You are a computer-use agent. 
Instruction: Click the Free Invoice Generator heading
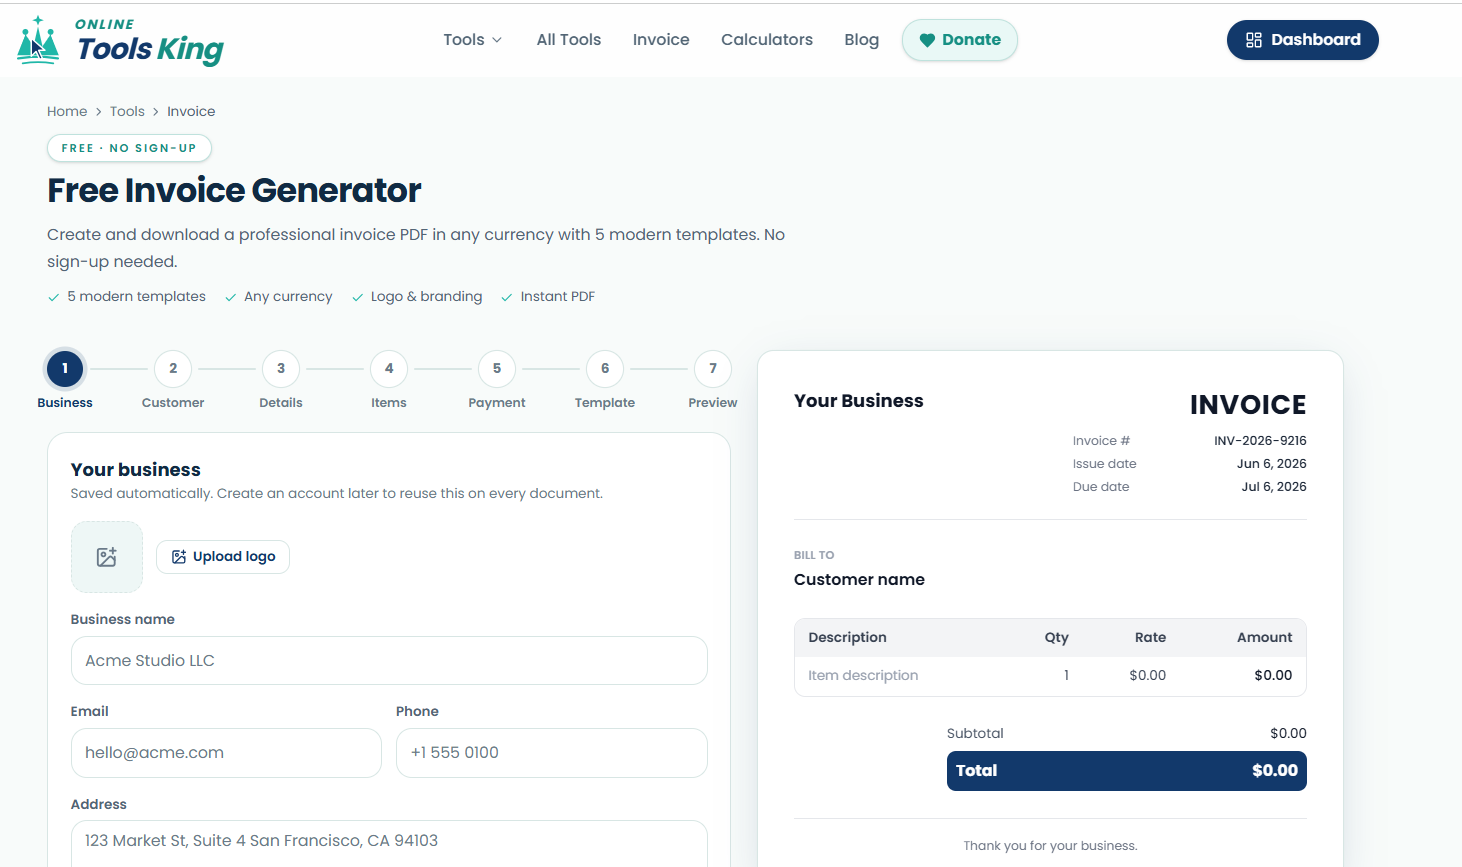[234, 190]
